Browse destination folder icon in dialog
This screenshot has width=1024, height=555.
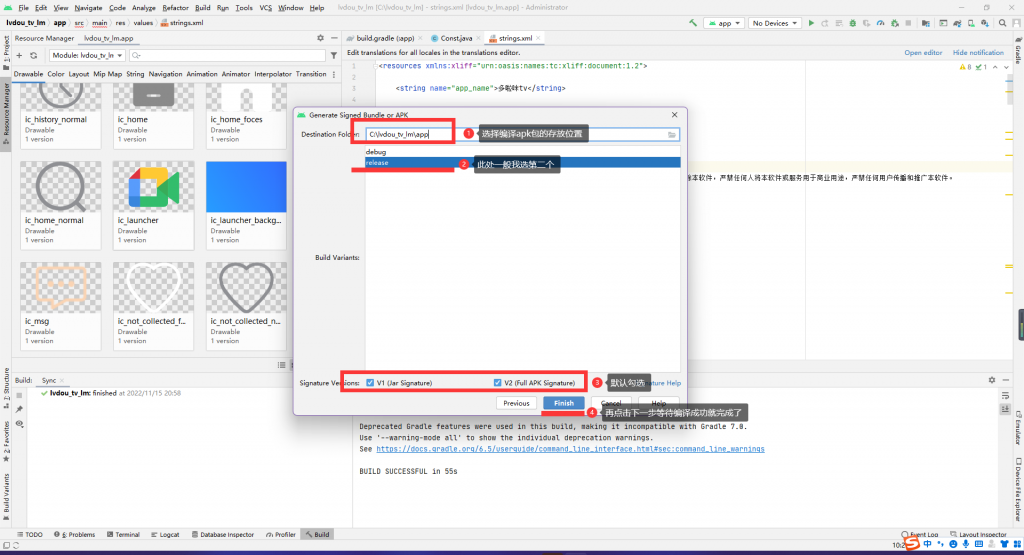[x=672, y=134]
